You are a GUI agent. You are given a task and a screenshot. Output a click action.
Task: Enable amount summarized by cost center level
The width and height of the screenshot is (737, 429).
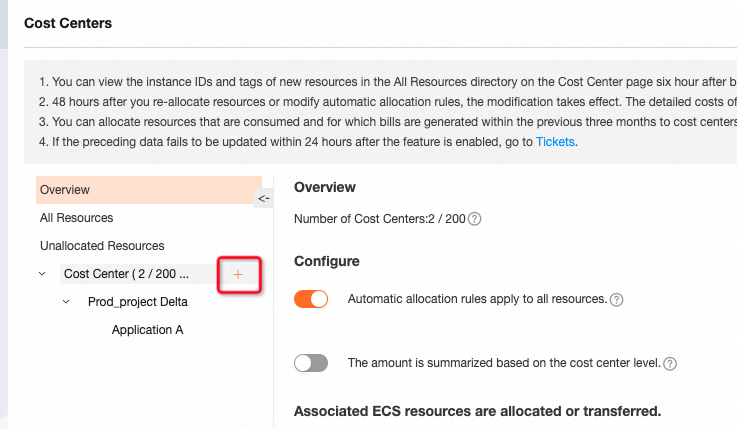[311, 363]
